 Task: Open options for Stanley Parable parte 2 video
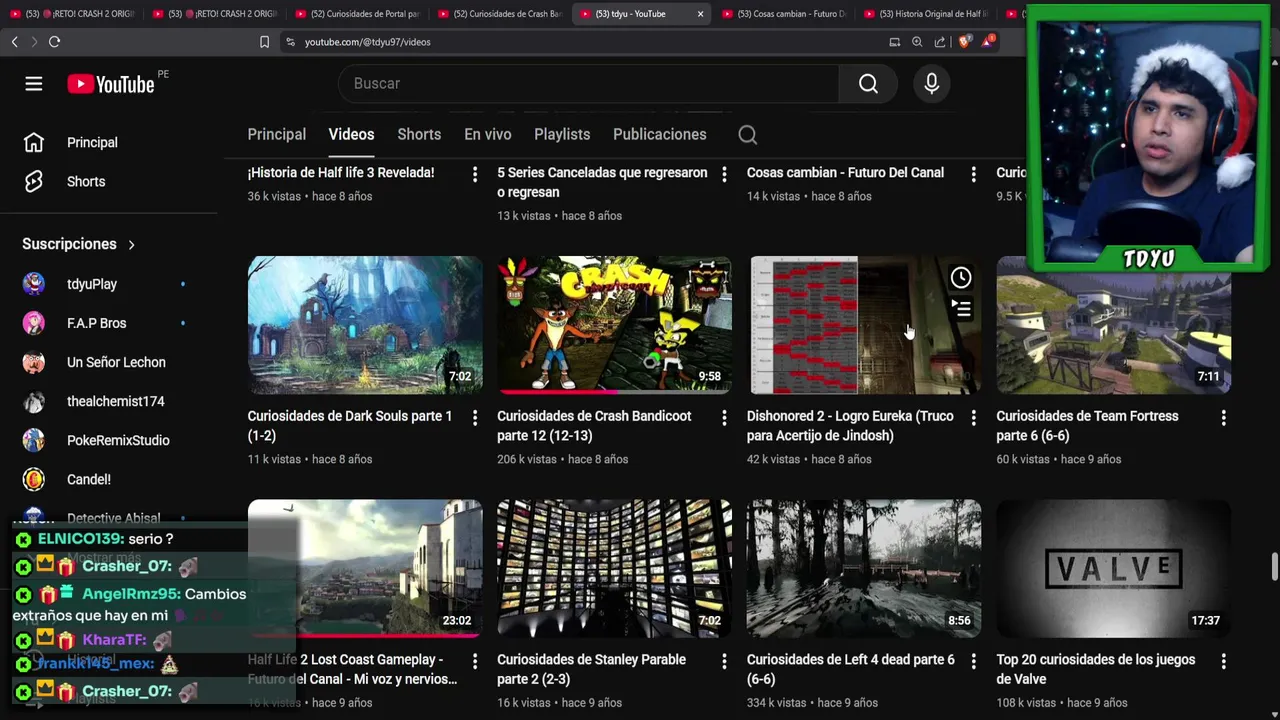point(724,661)
